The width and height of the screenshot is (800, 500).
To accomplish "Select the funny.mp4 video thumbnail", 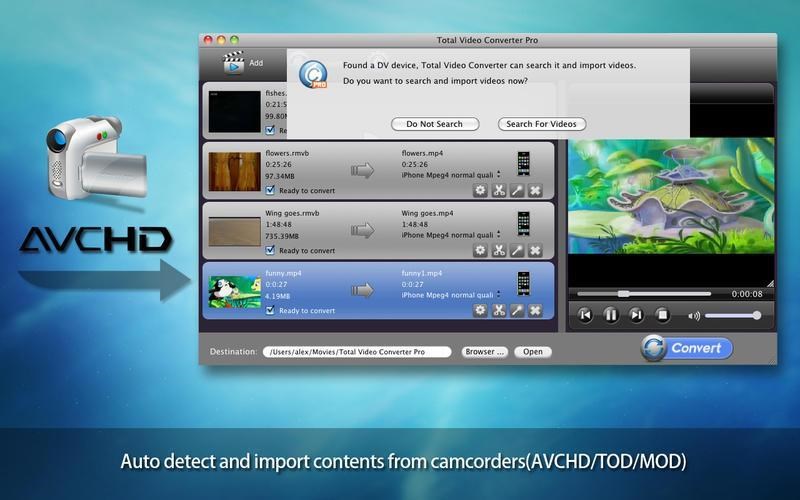I will click(235, 292).
